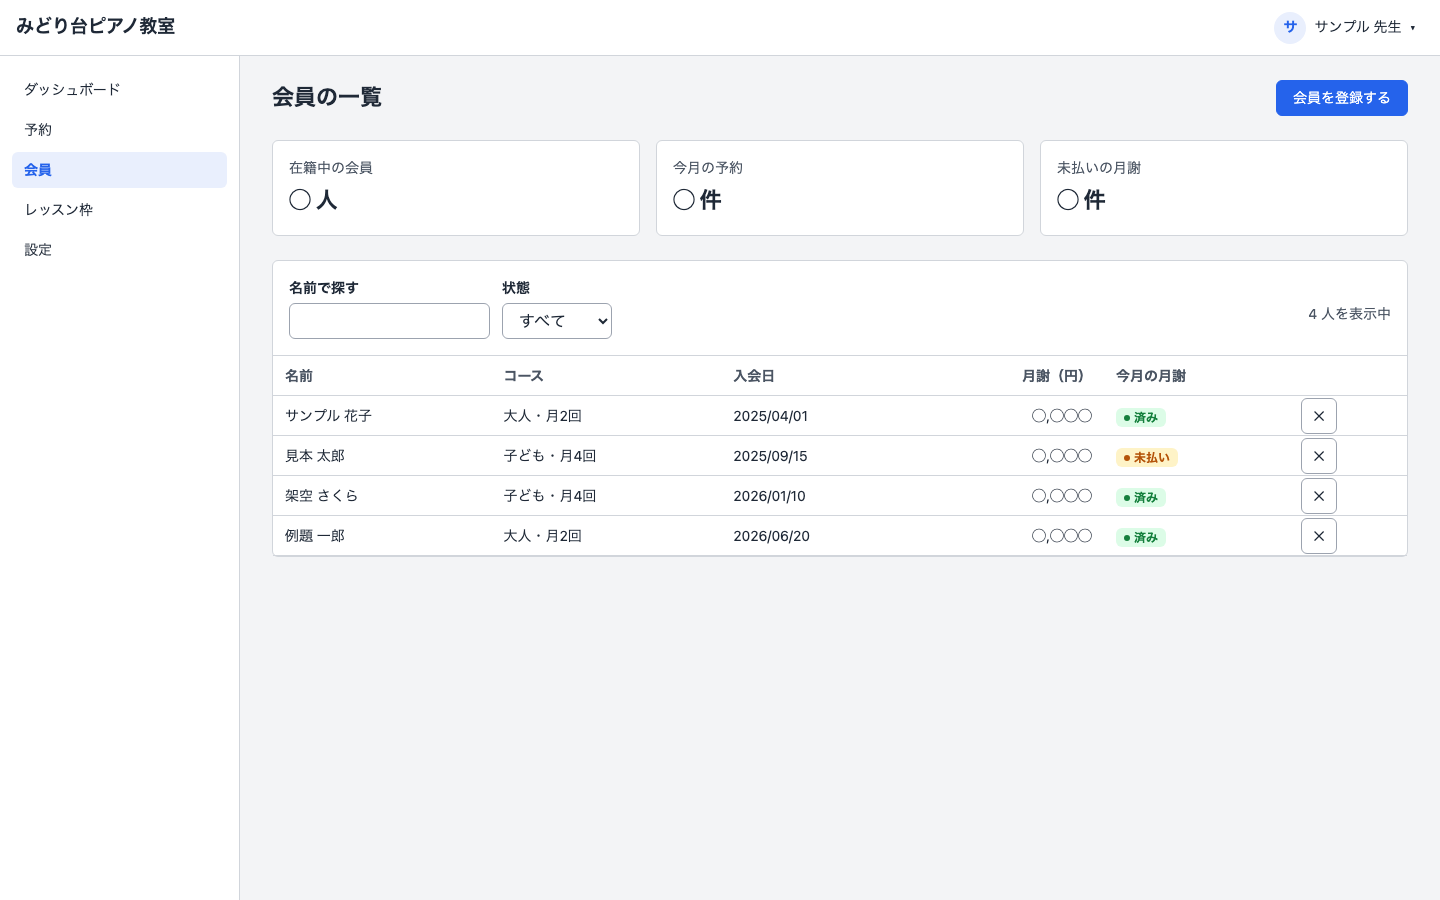Click the みどり台ピアノ教室 site title
This screenshot has height=900, width=1440.
pyautogui.click(x=96, y=27)
